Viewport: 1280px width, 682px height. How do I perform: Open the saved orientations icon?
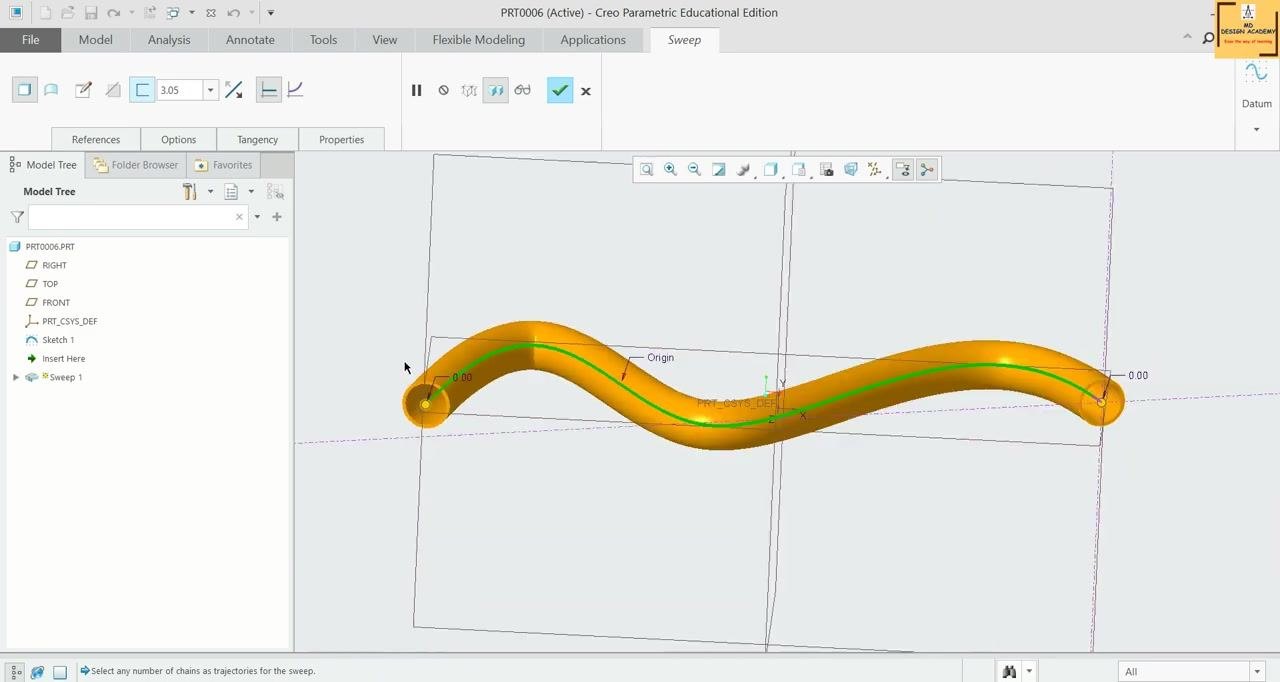[799, 170]
